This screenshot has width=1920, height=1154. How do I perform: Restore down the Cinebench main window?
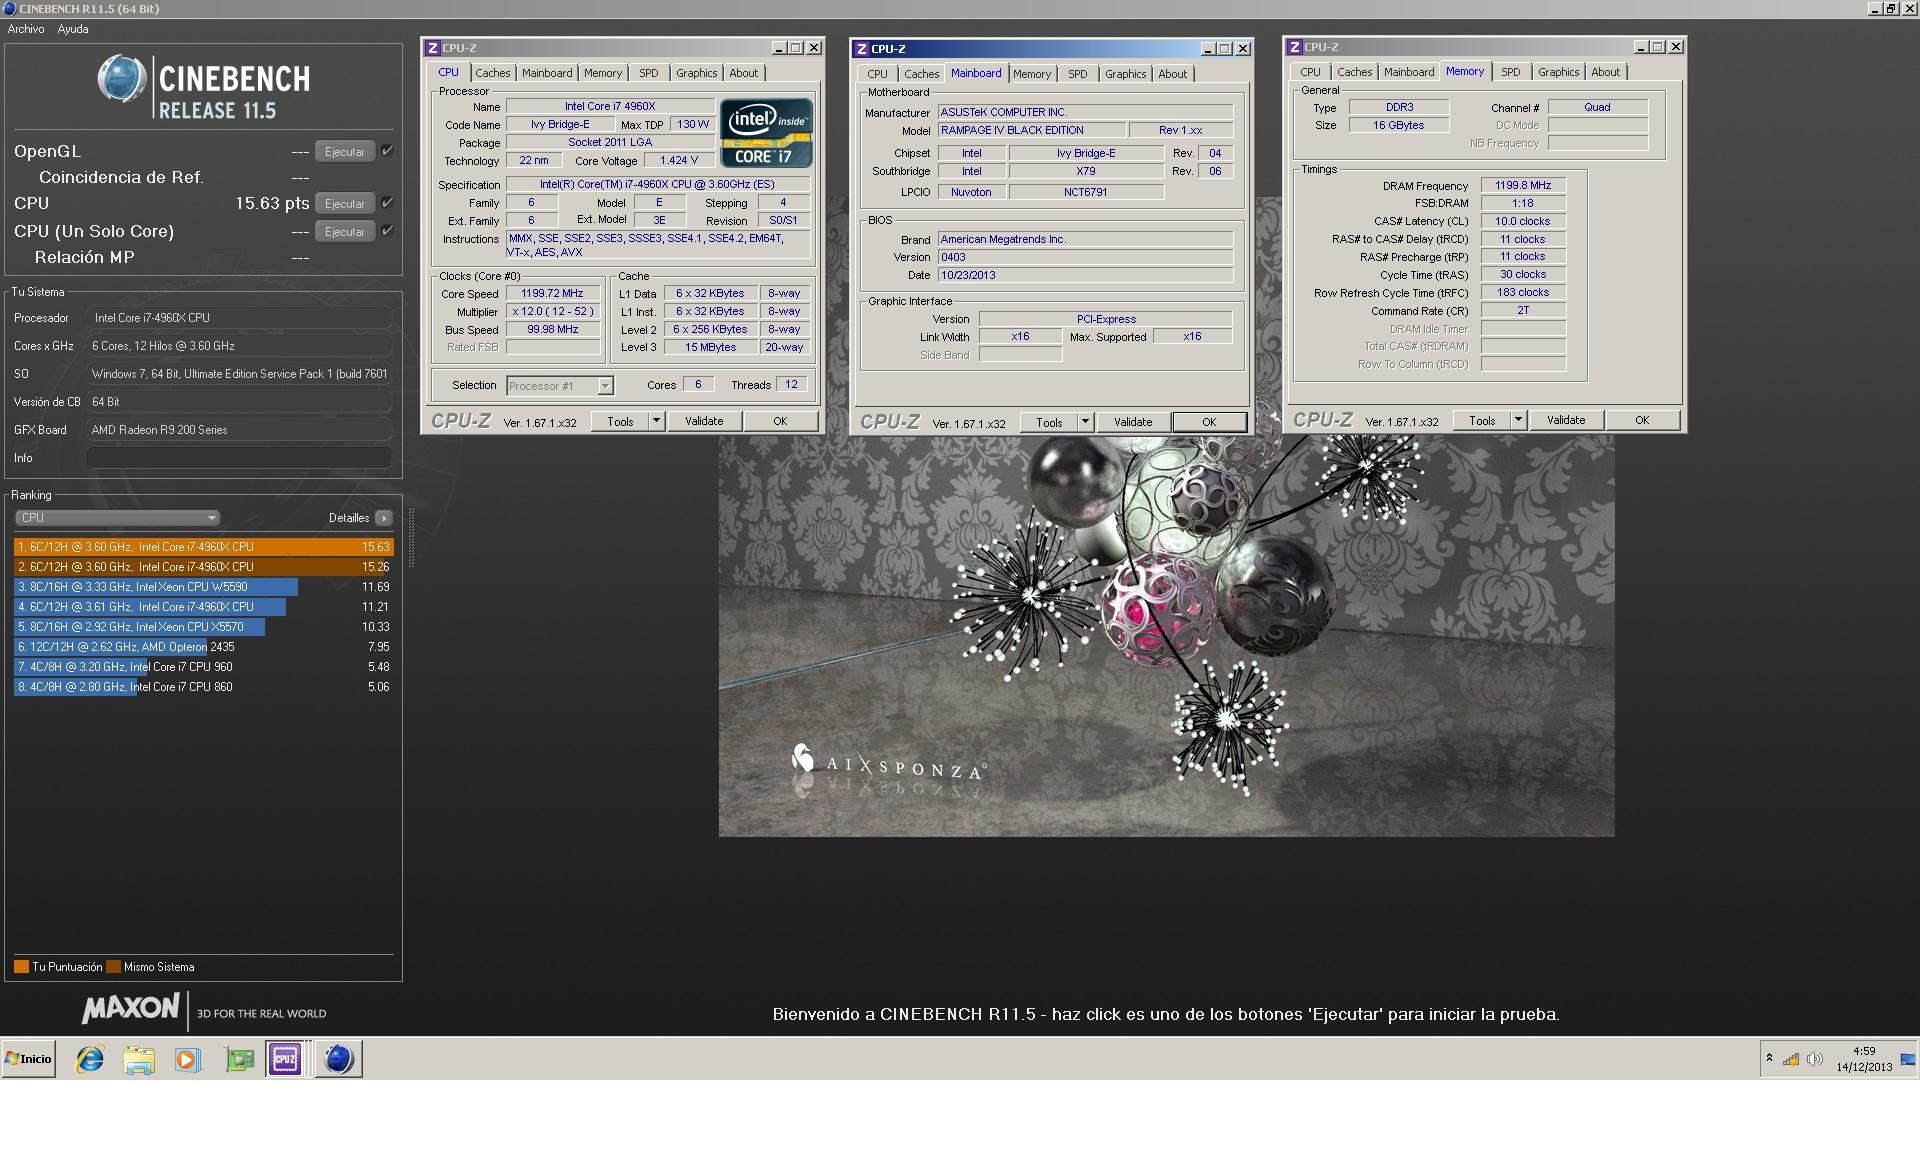click(x=1891, y=8)
